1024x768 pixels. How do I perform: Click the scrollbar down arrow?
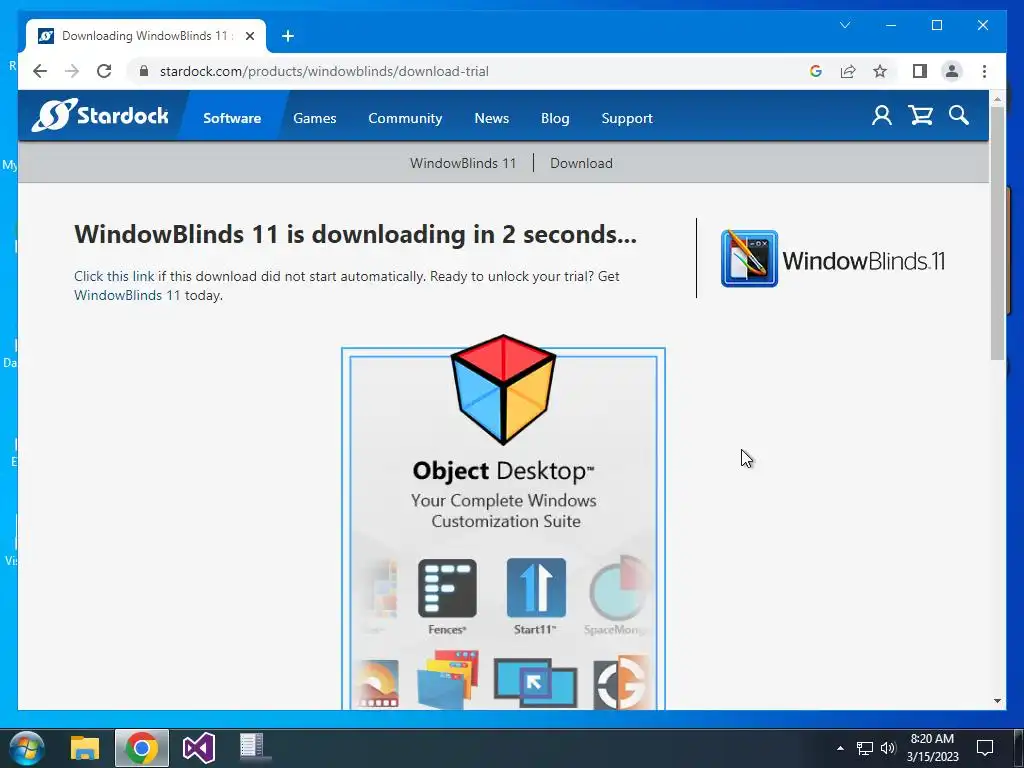coord(997,701)
